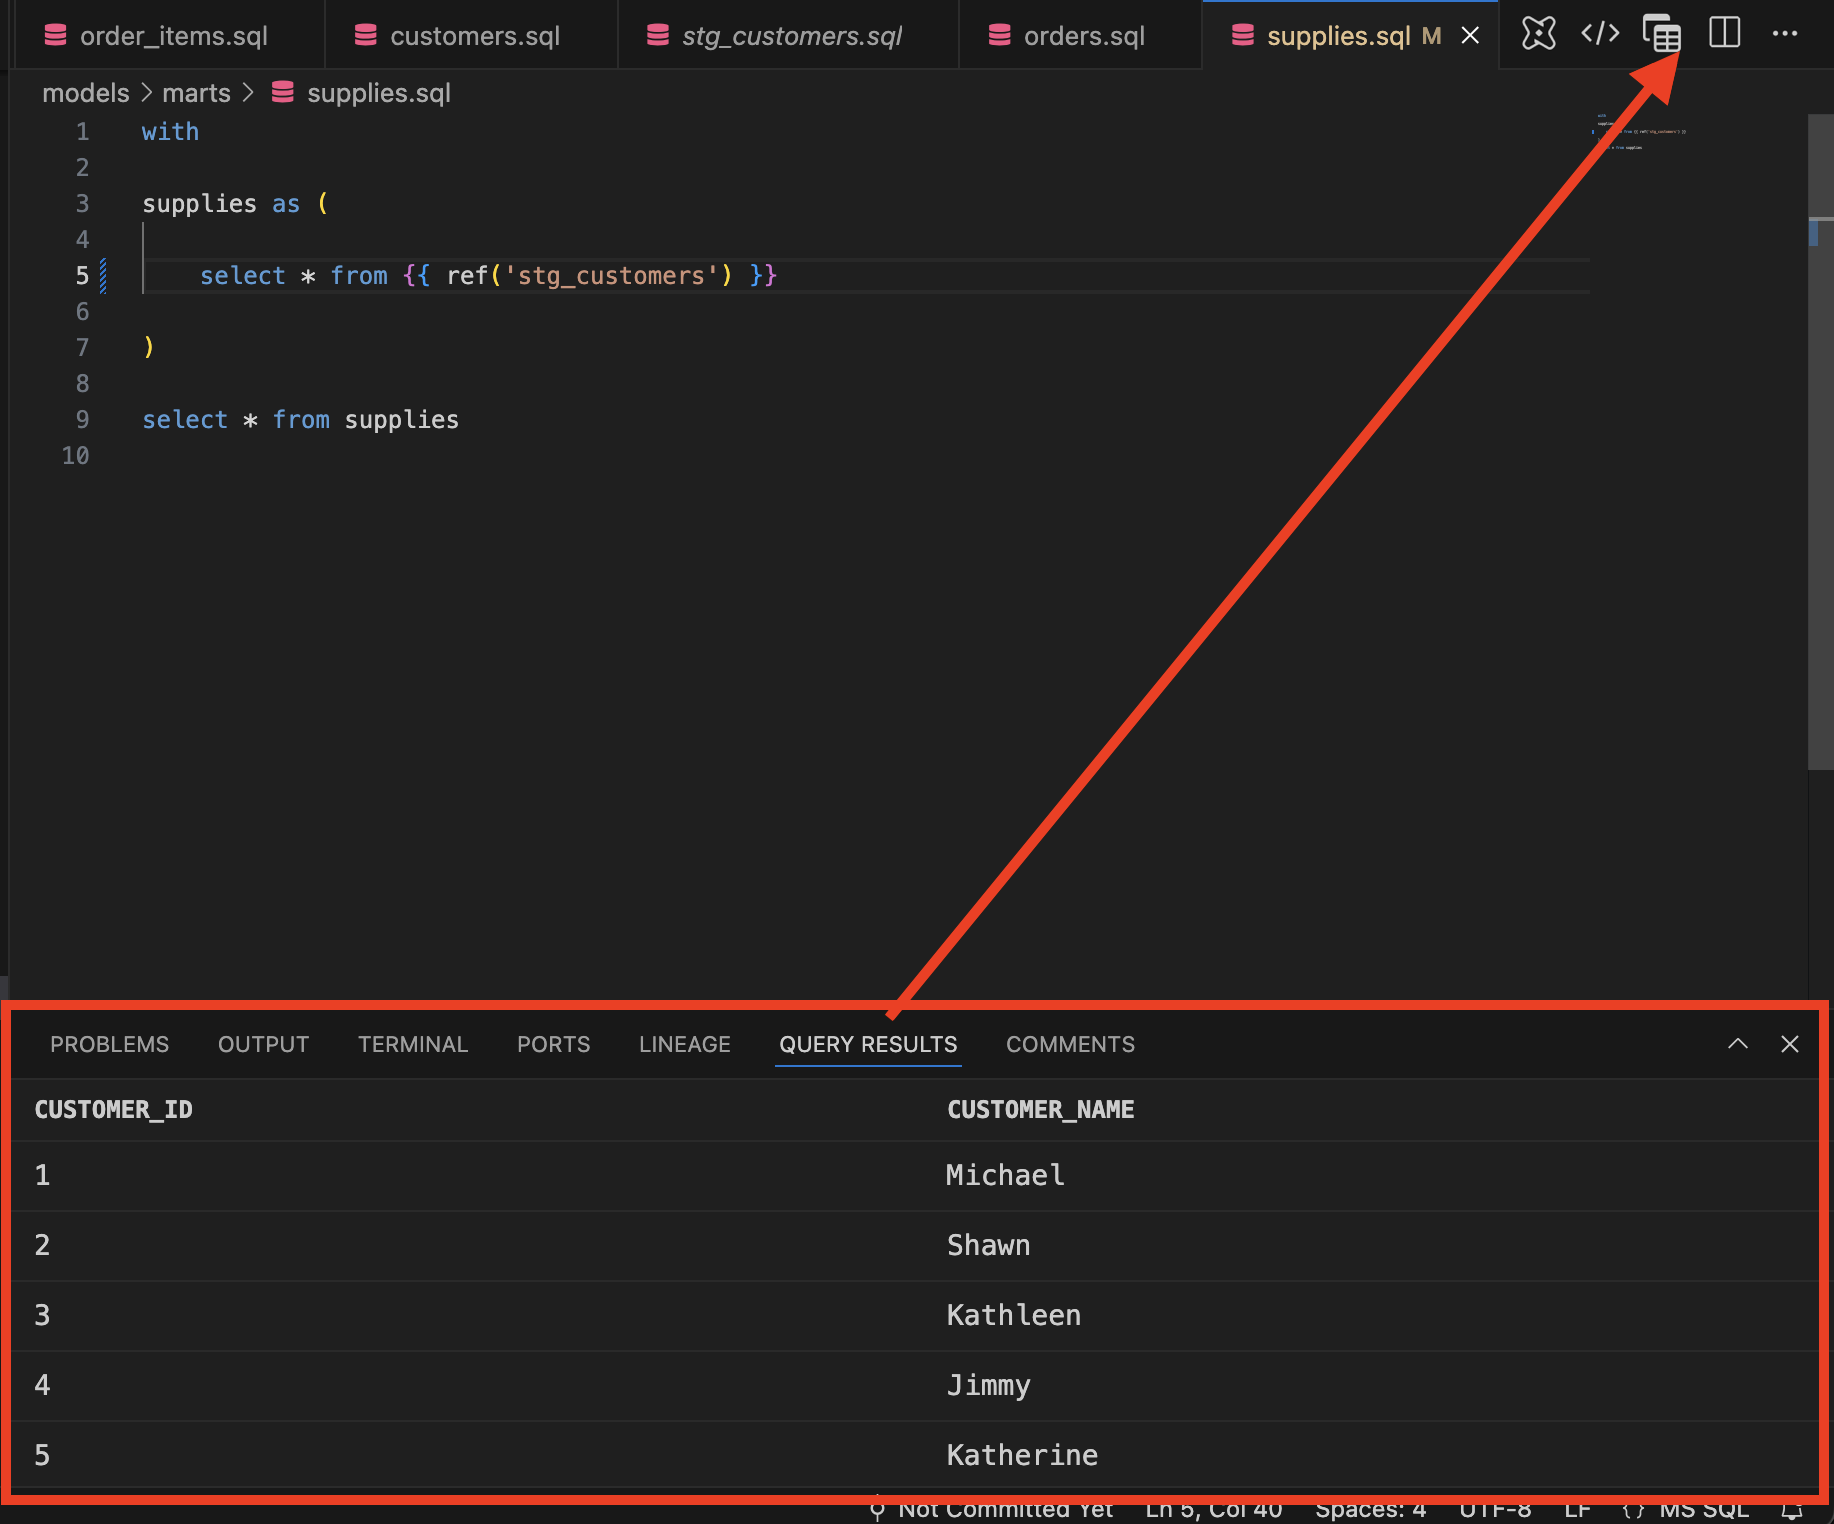
Task: Click the source control branch status icon
Action: (877, 1509)
